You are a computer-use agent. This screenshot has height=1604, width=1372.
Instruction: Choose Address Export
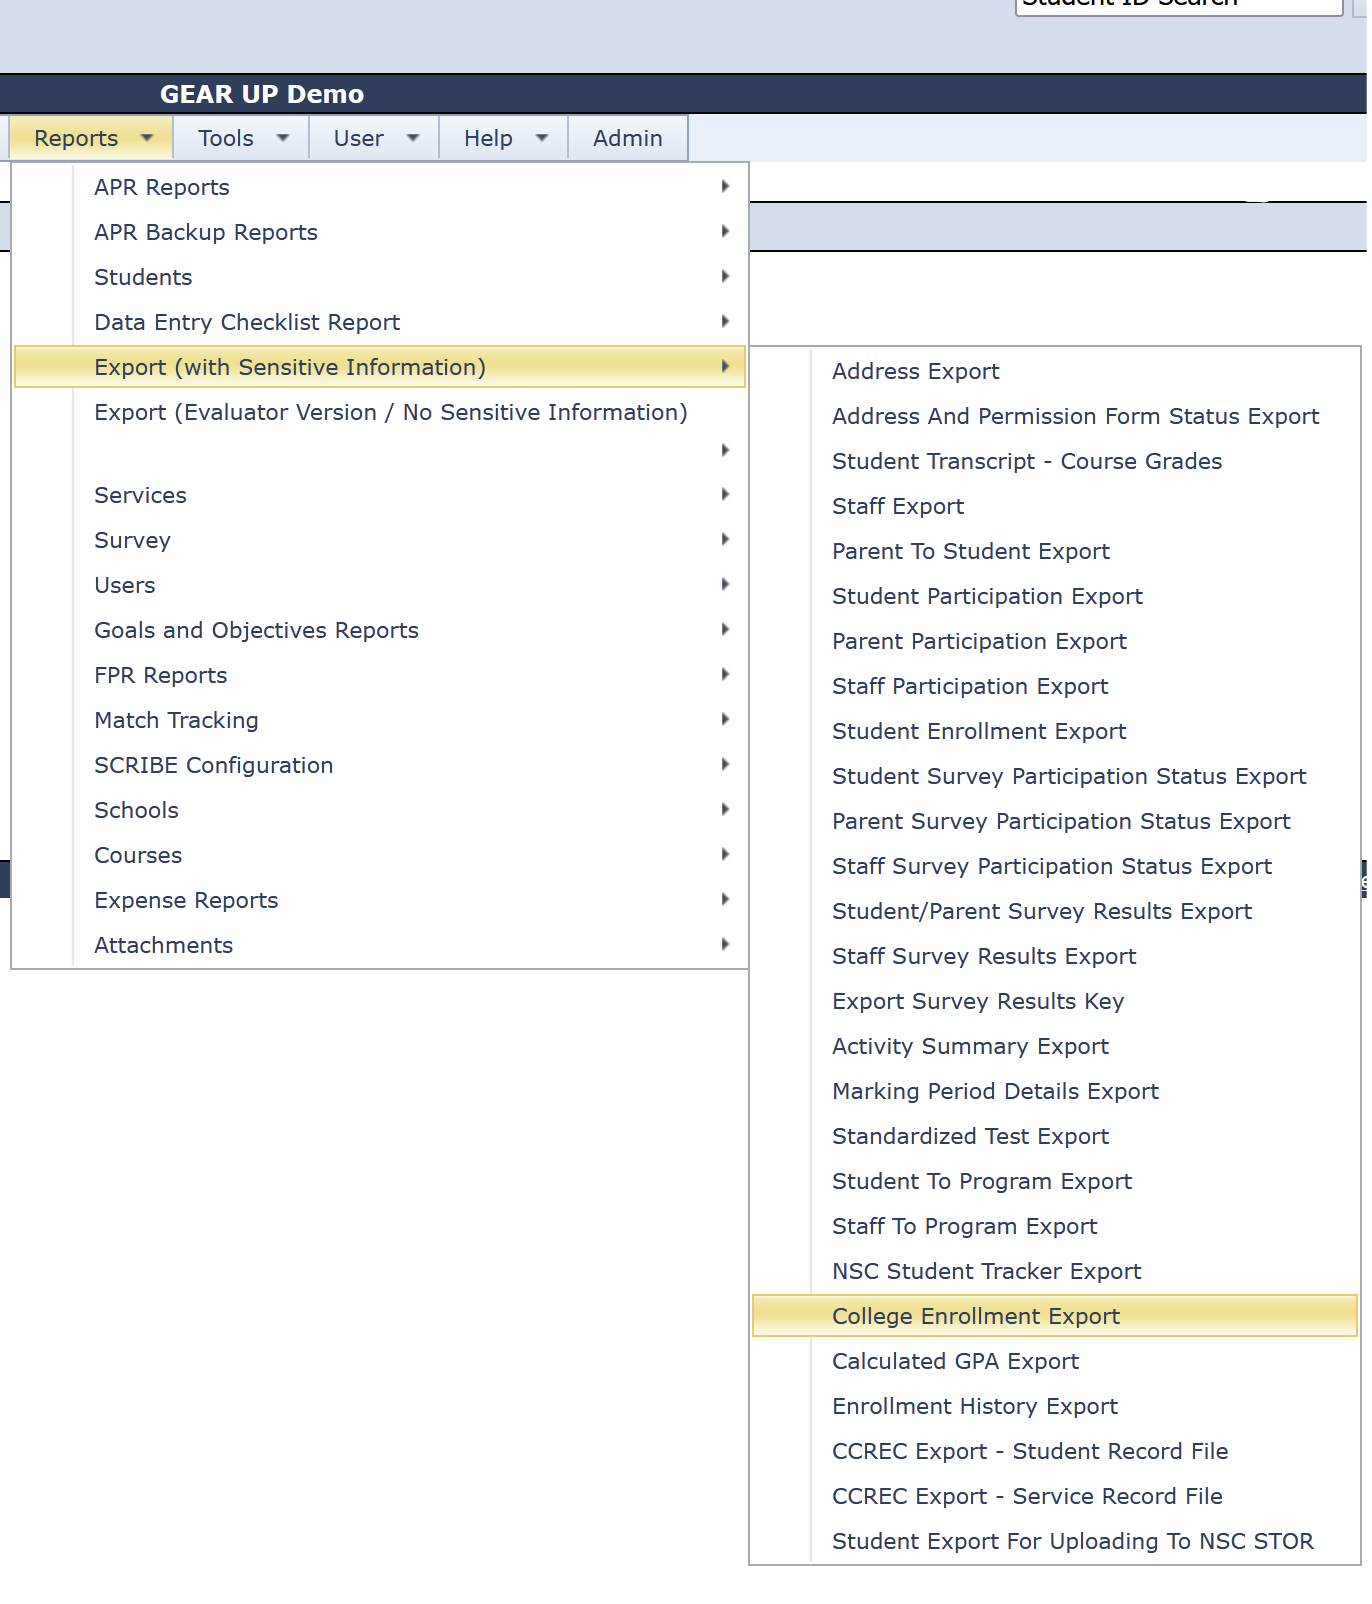[x=1055, y=371]
